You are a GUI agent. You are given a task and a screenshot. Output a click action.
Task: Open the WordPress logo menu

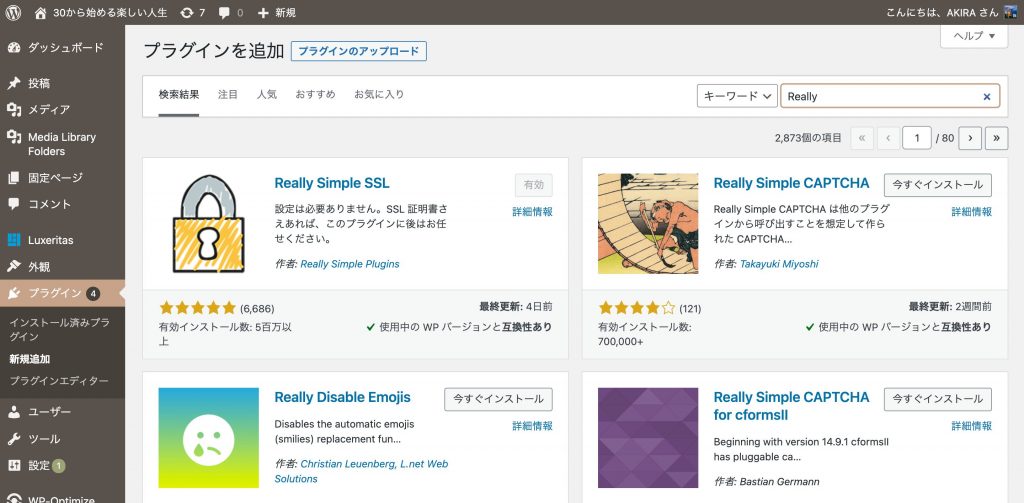tap(13, 12)
